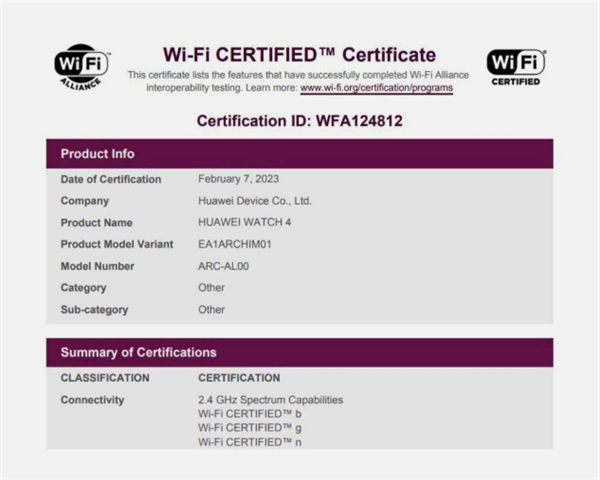600x480 pixels.
Task: Select 2.4 GHz Spectrum Capabilities entry
Action: click(271, 400)
